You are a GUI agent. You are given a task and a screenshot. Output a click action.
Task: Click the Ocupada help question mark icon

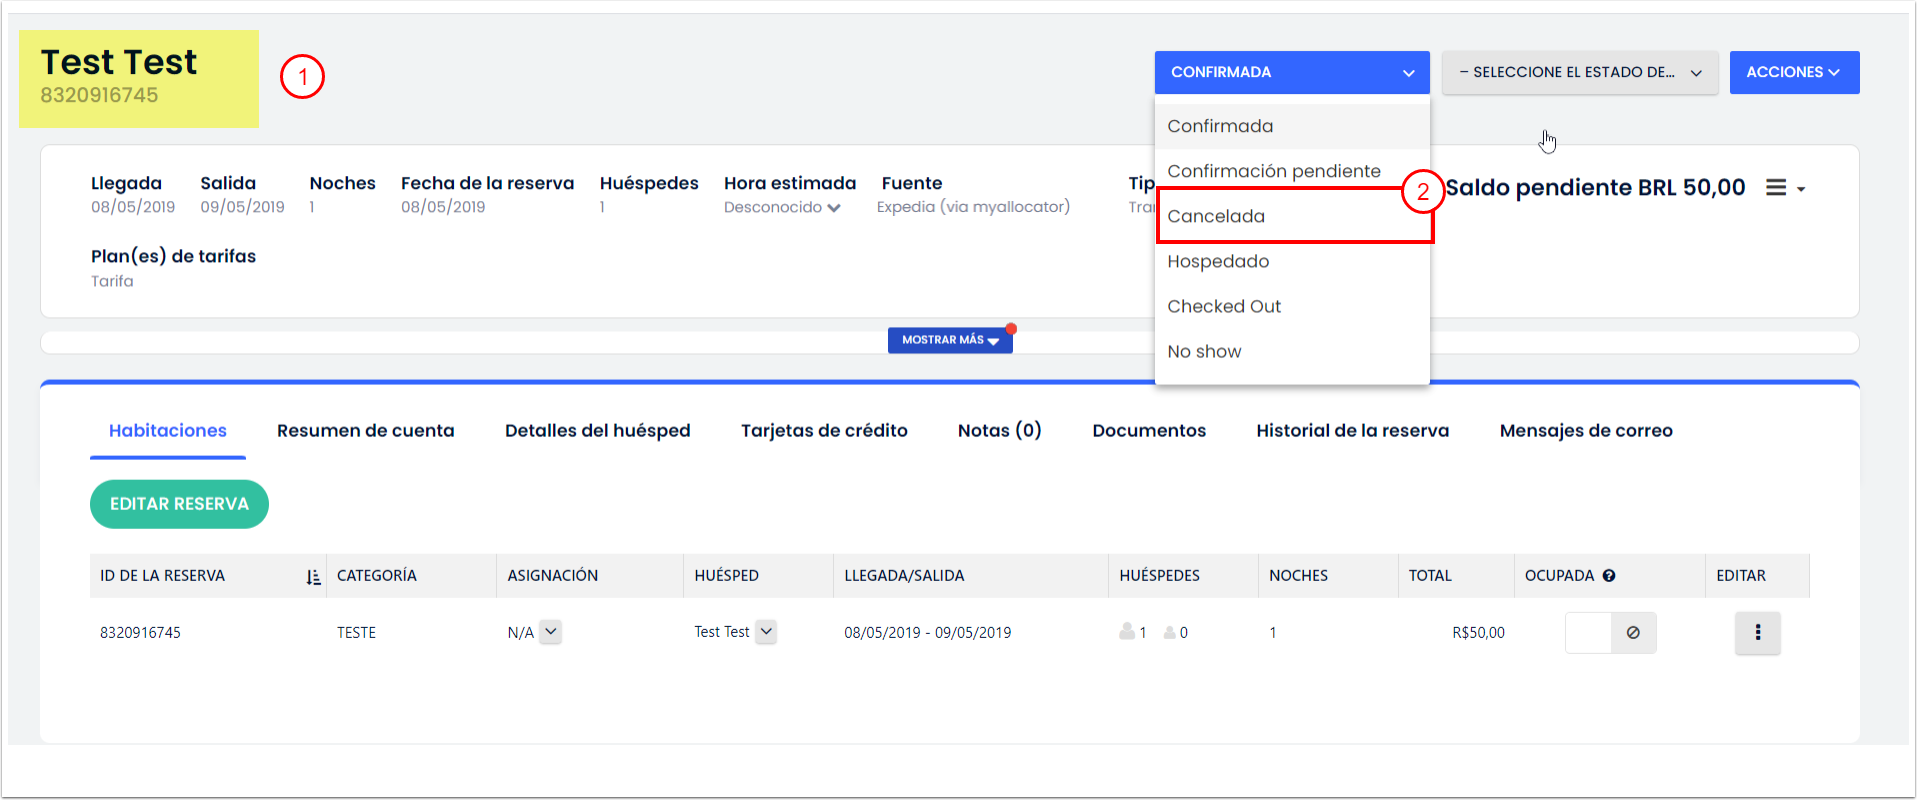(x=1609, y=576)
